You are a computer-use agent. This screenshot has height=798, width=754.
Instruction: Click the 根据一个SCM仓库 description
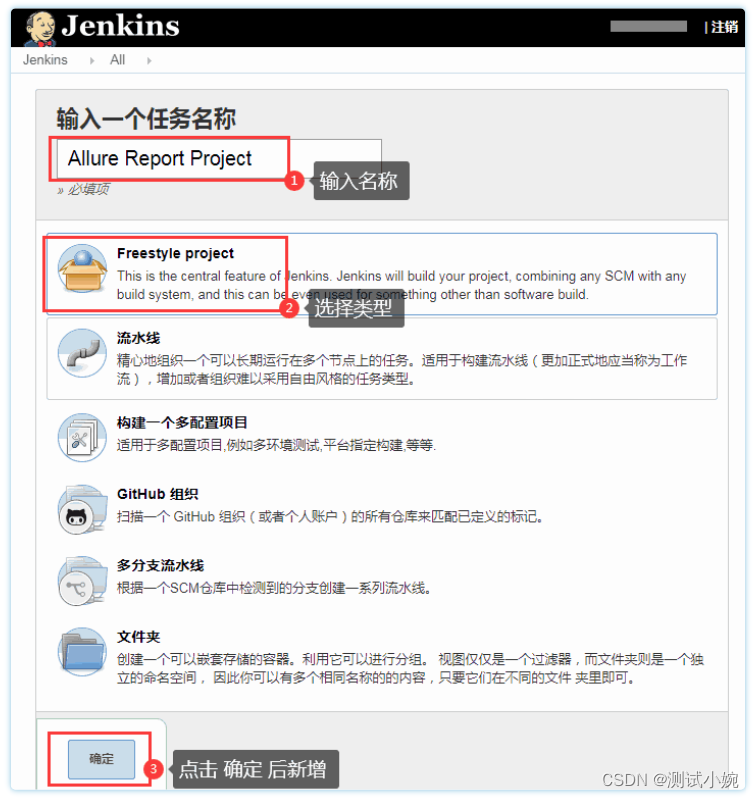click(274, 588)
